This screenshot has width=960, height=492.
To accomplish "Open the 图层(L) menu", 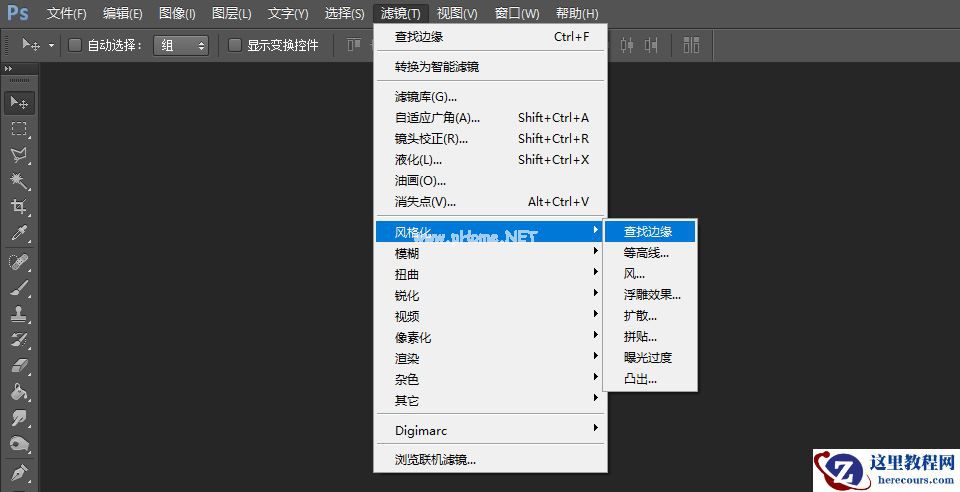I will point(231,13).
